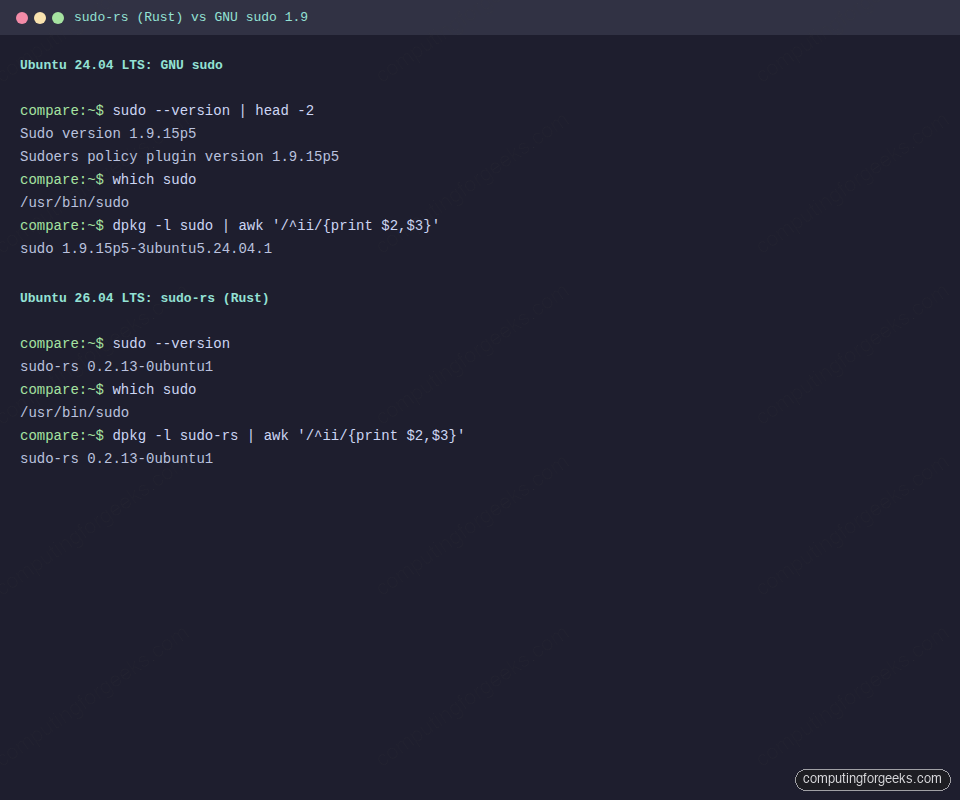Select the 'Sudoers policy plugin version 1.9.15p5' line
The image size is (960, 800).
click(x=179, y=156)
